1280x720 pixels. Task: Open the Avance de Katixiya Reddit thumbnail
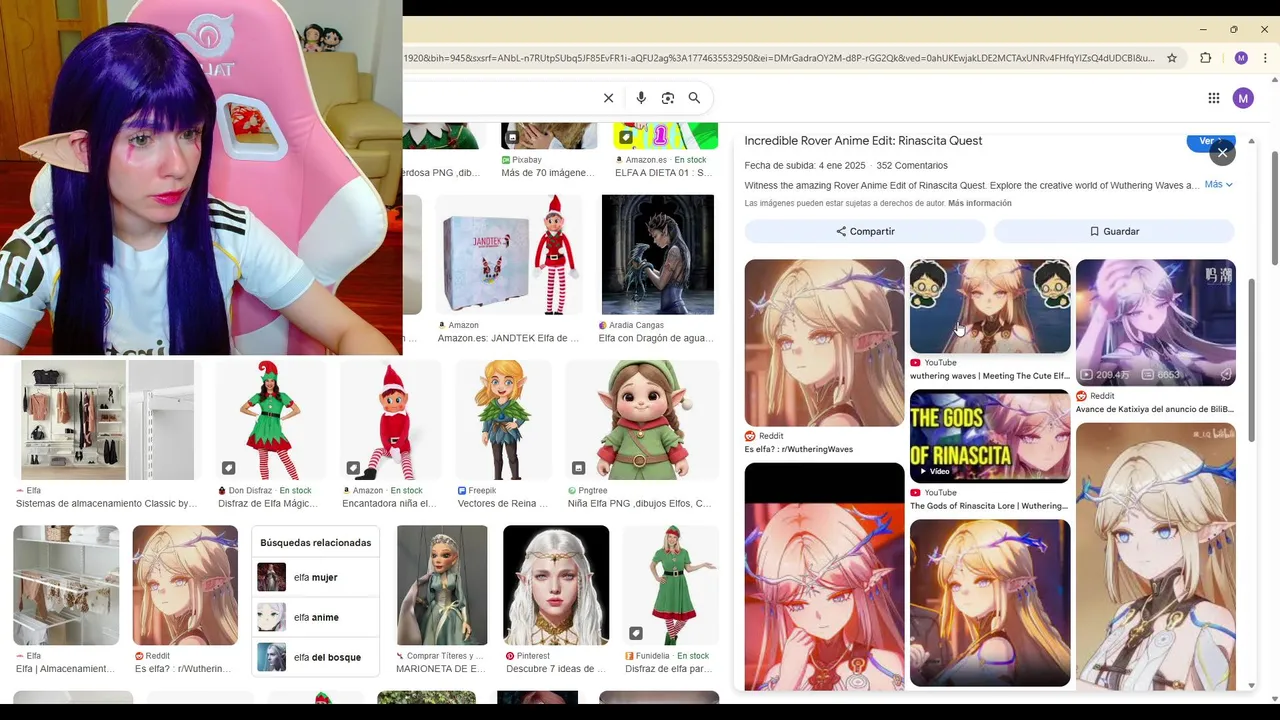[1156, 323]
